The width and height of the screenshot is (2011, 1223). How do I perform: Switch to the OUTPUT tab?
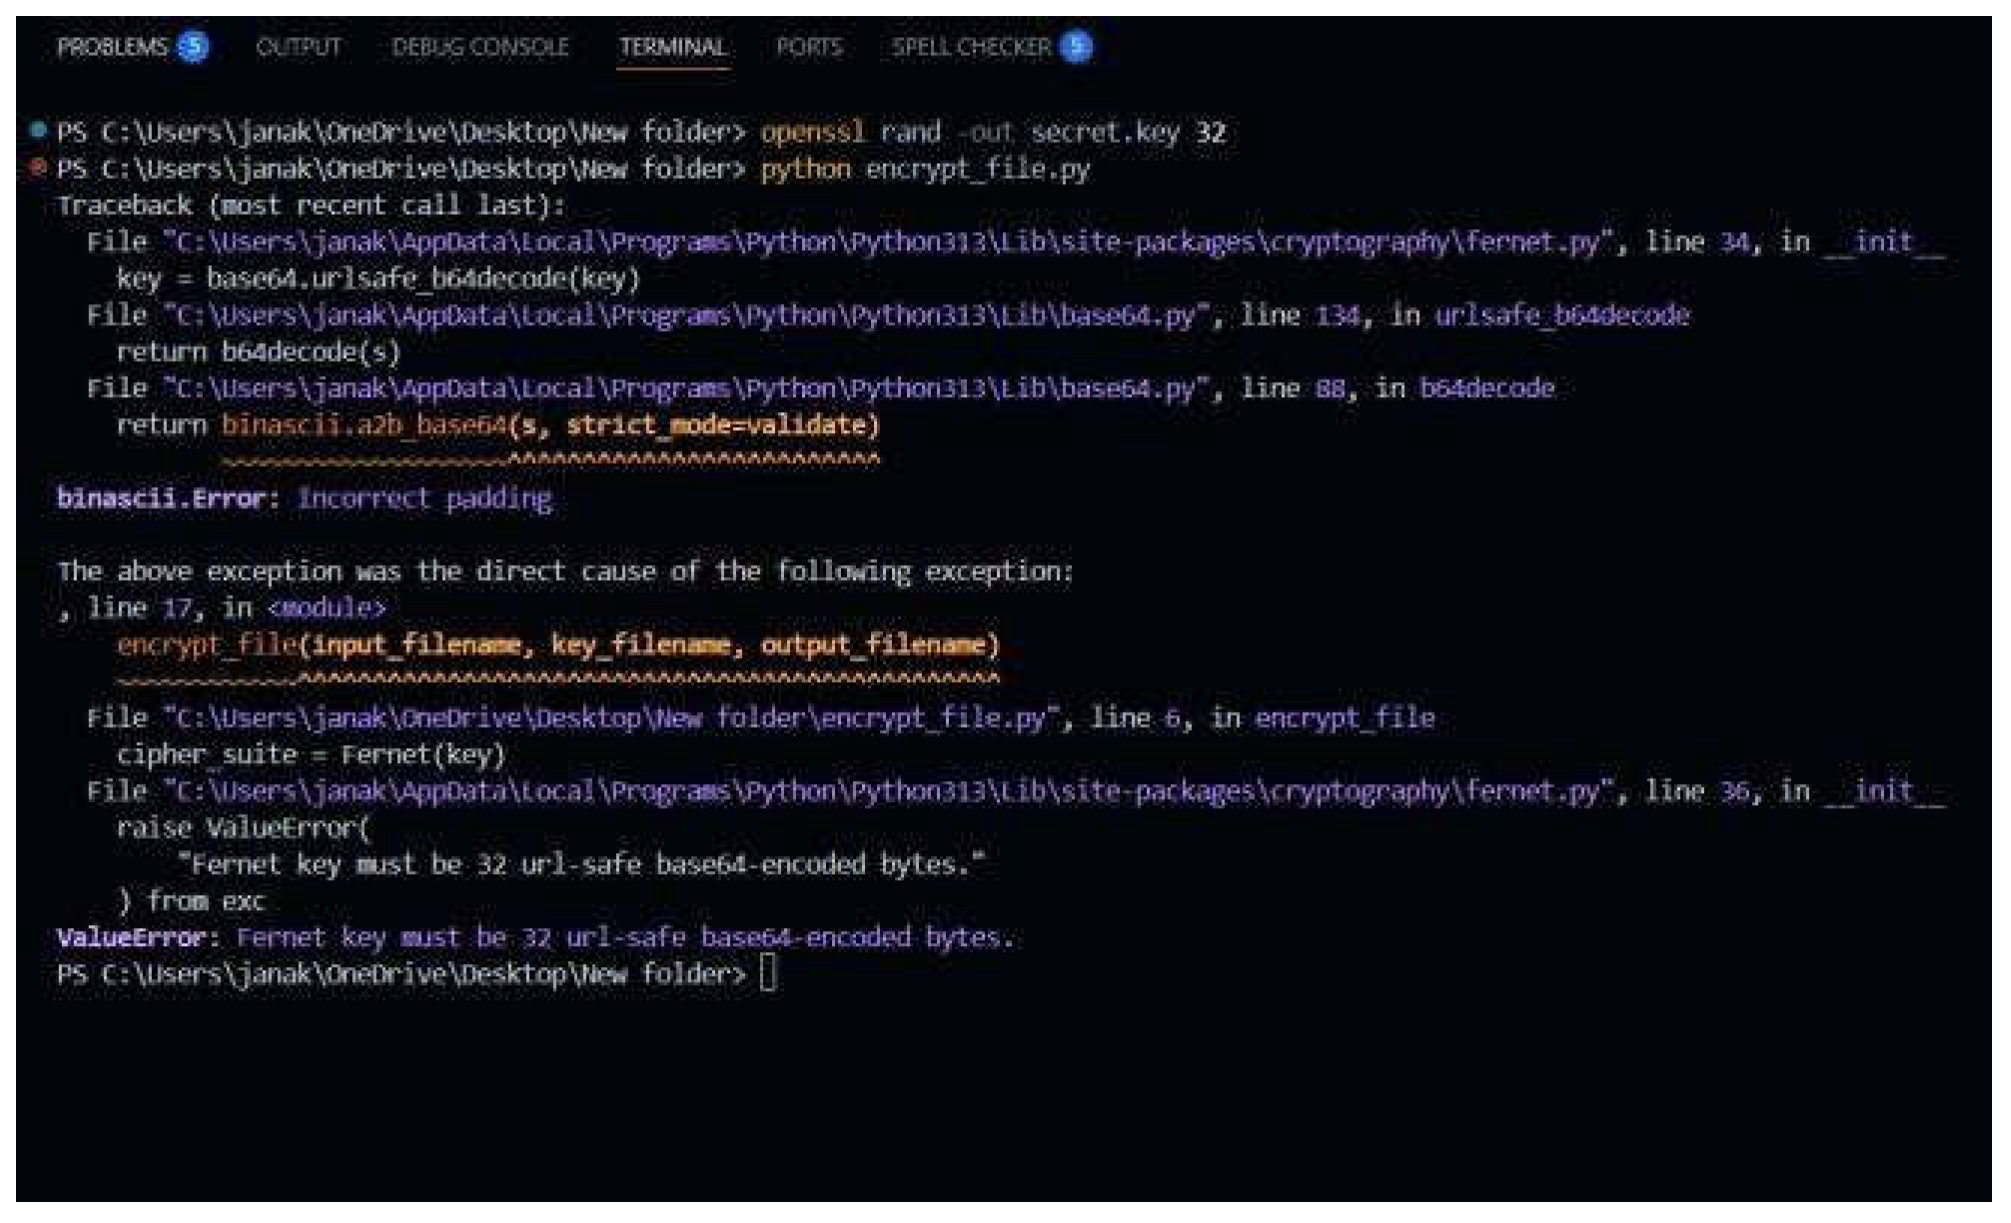click(x=298, y=47)
